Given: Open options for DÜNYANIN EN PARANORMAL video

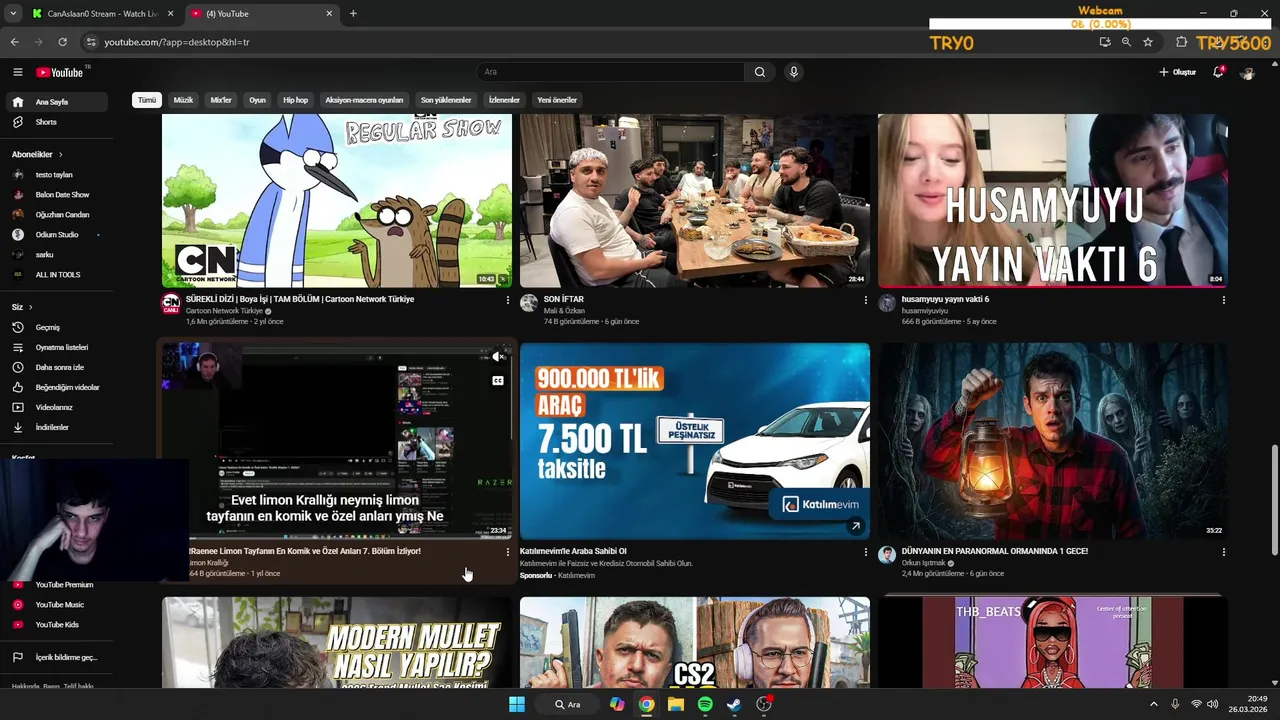Looking at the screenshot, I should coord(1223,552).
